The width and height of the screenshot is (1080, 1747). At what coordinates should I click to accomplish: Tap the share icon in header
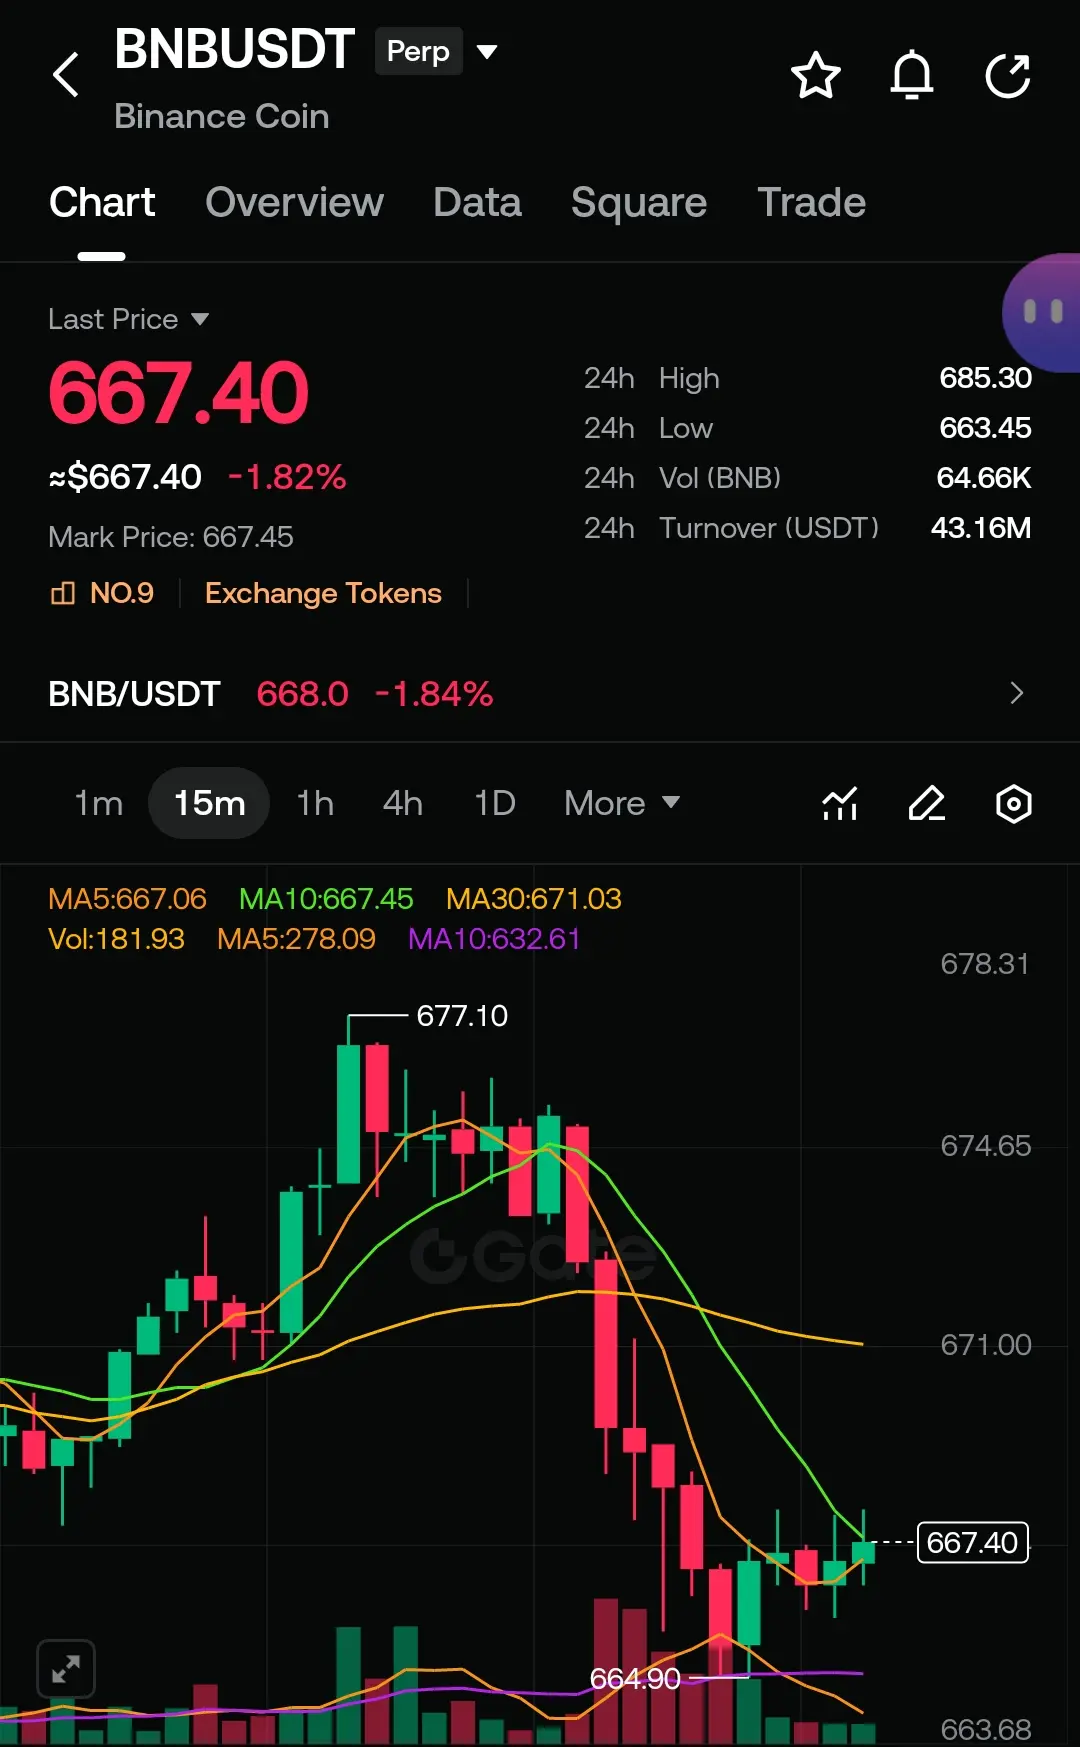(1008, 76)
